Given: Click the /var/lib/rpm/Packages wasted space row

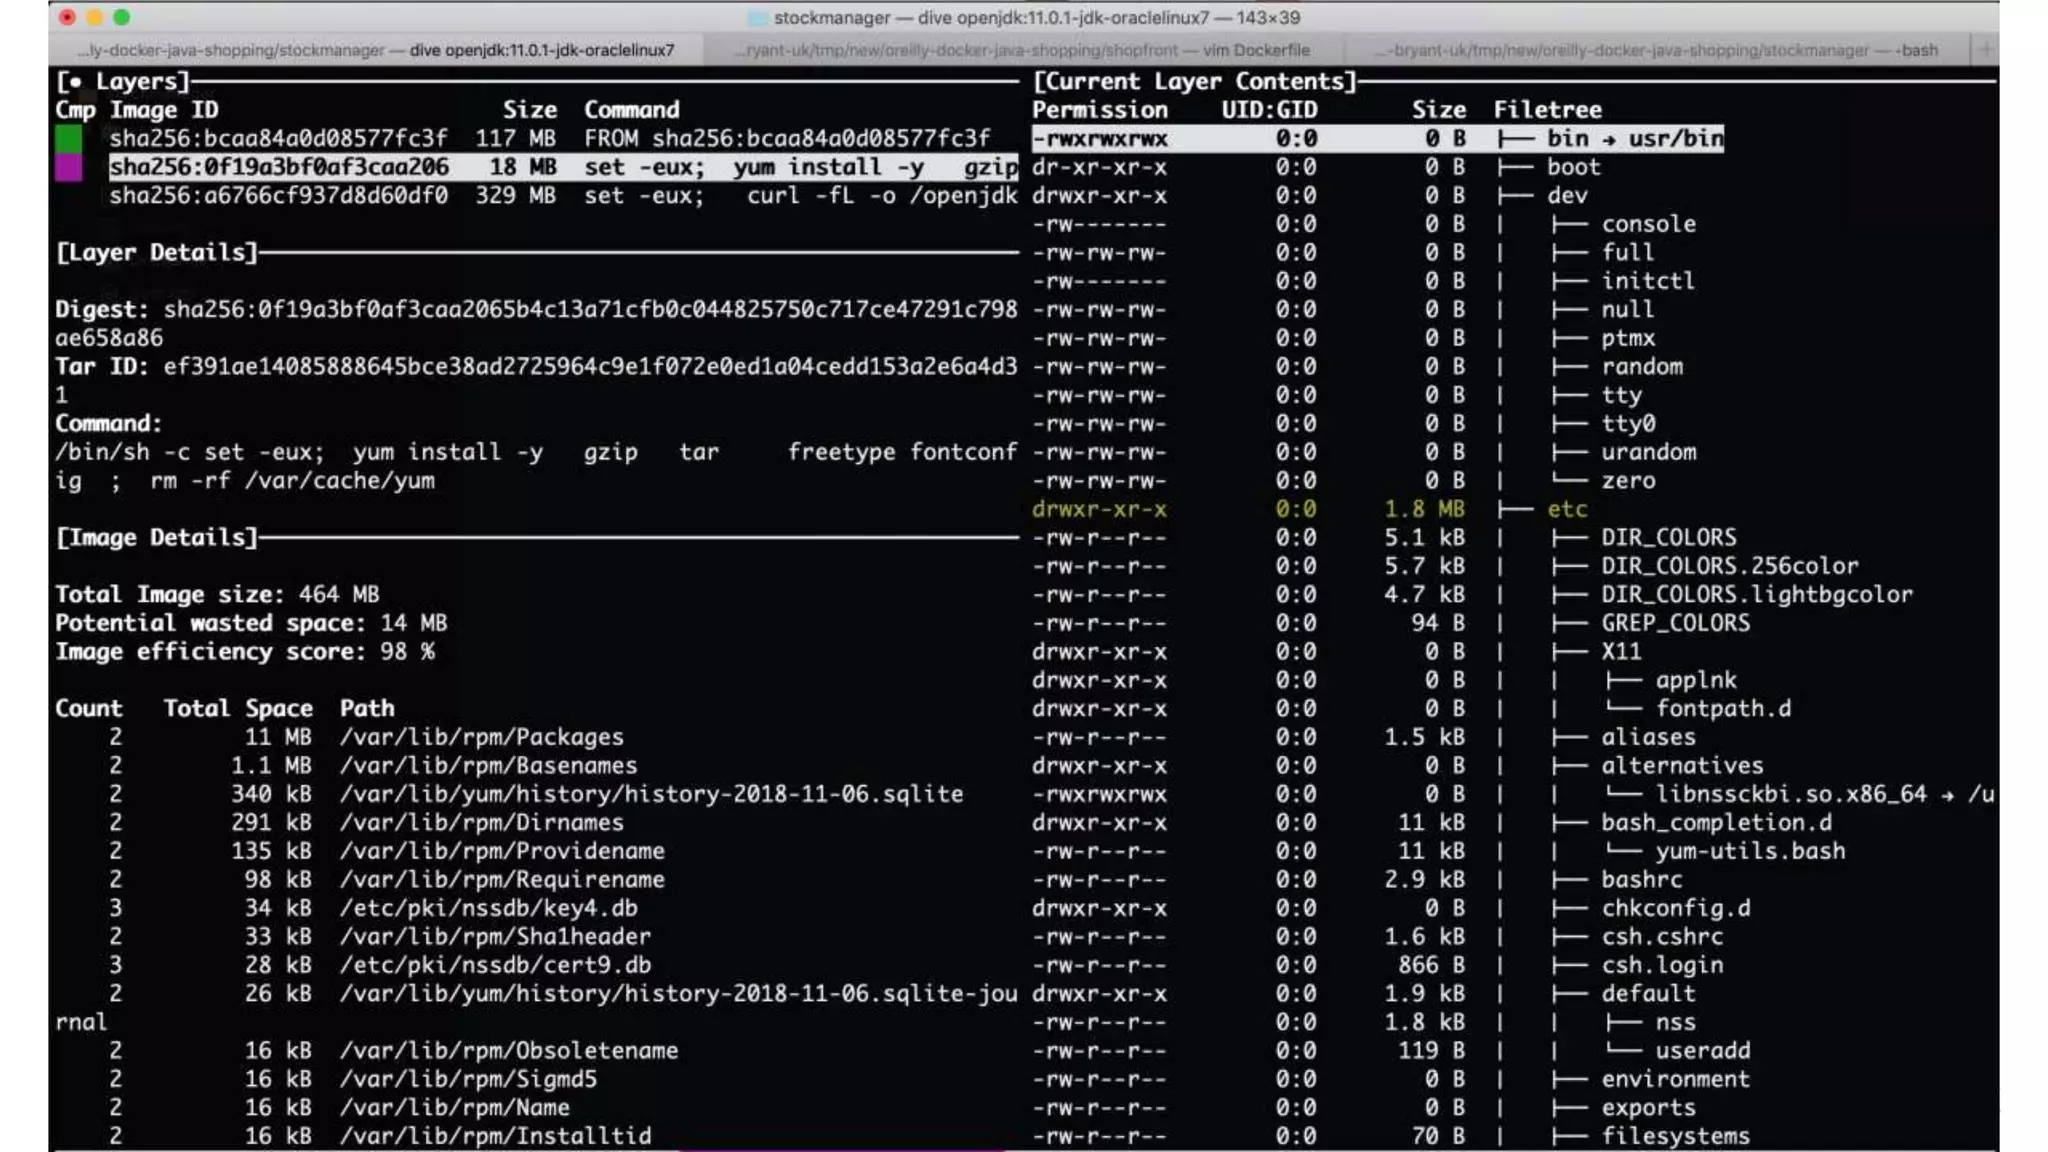Looking at the screenshot, I should [x=481, y=737].
